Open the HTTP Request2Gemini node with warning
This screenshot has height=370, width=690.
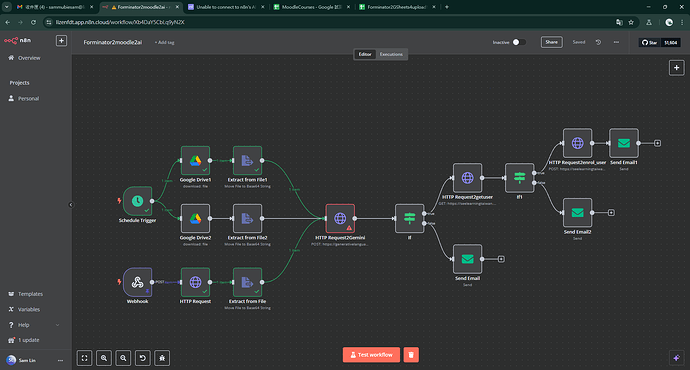click(340, 218)
